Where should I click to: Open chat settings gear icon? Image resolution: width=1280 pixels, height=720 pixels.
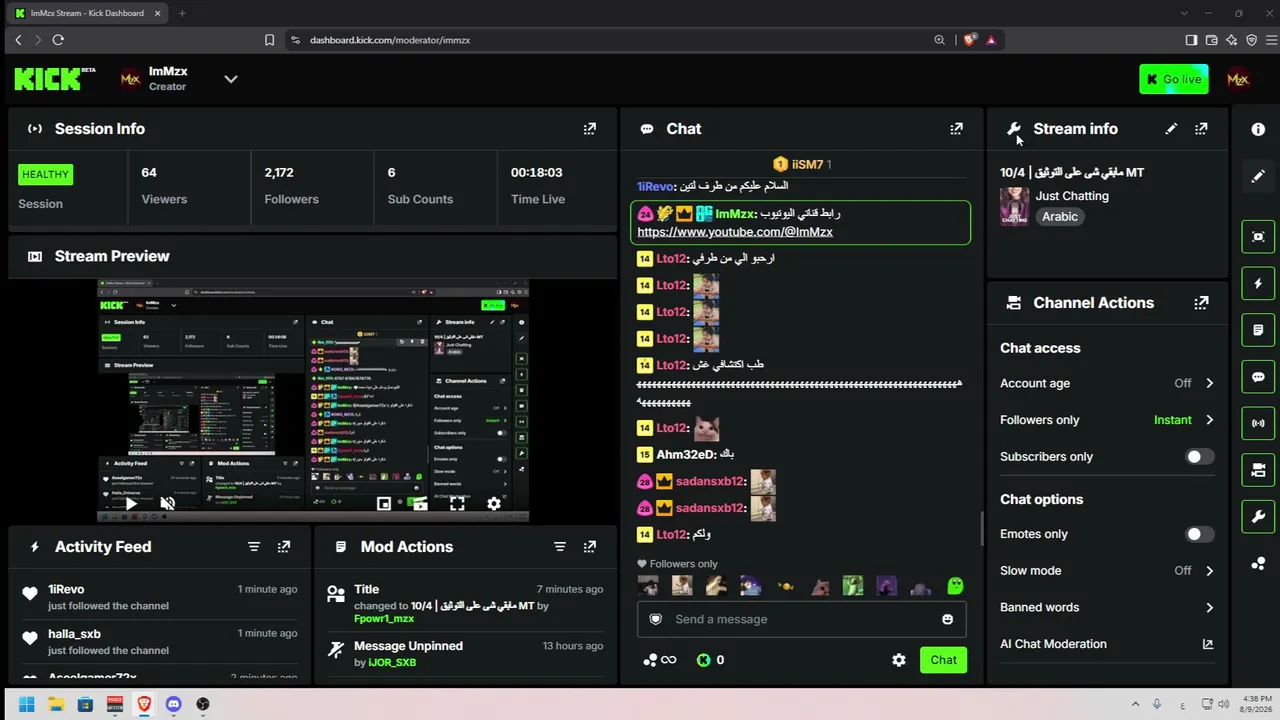tap(899, 660)
